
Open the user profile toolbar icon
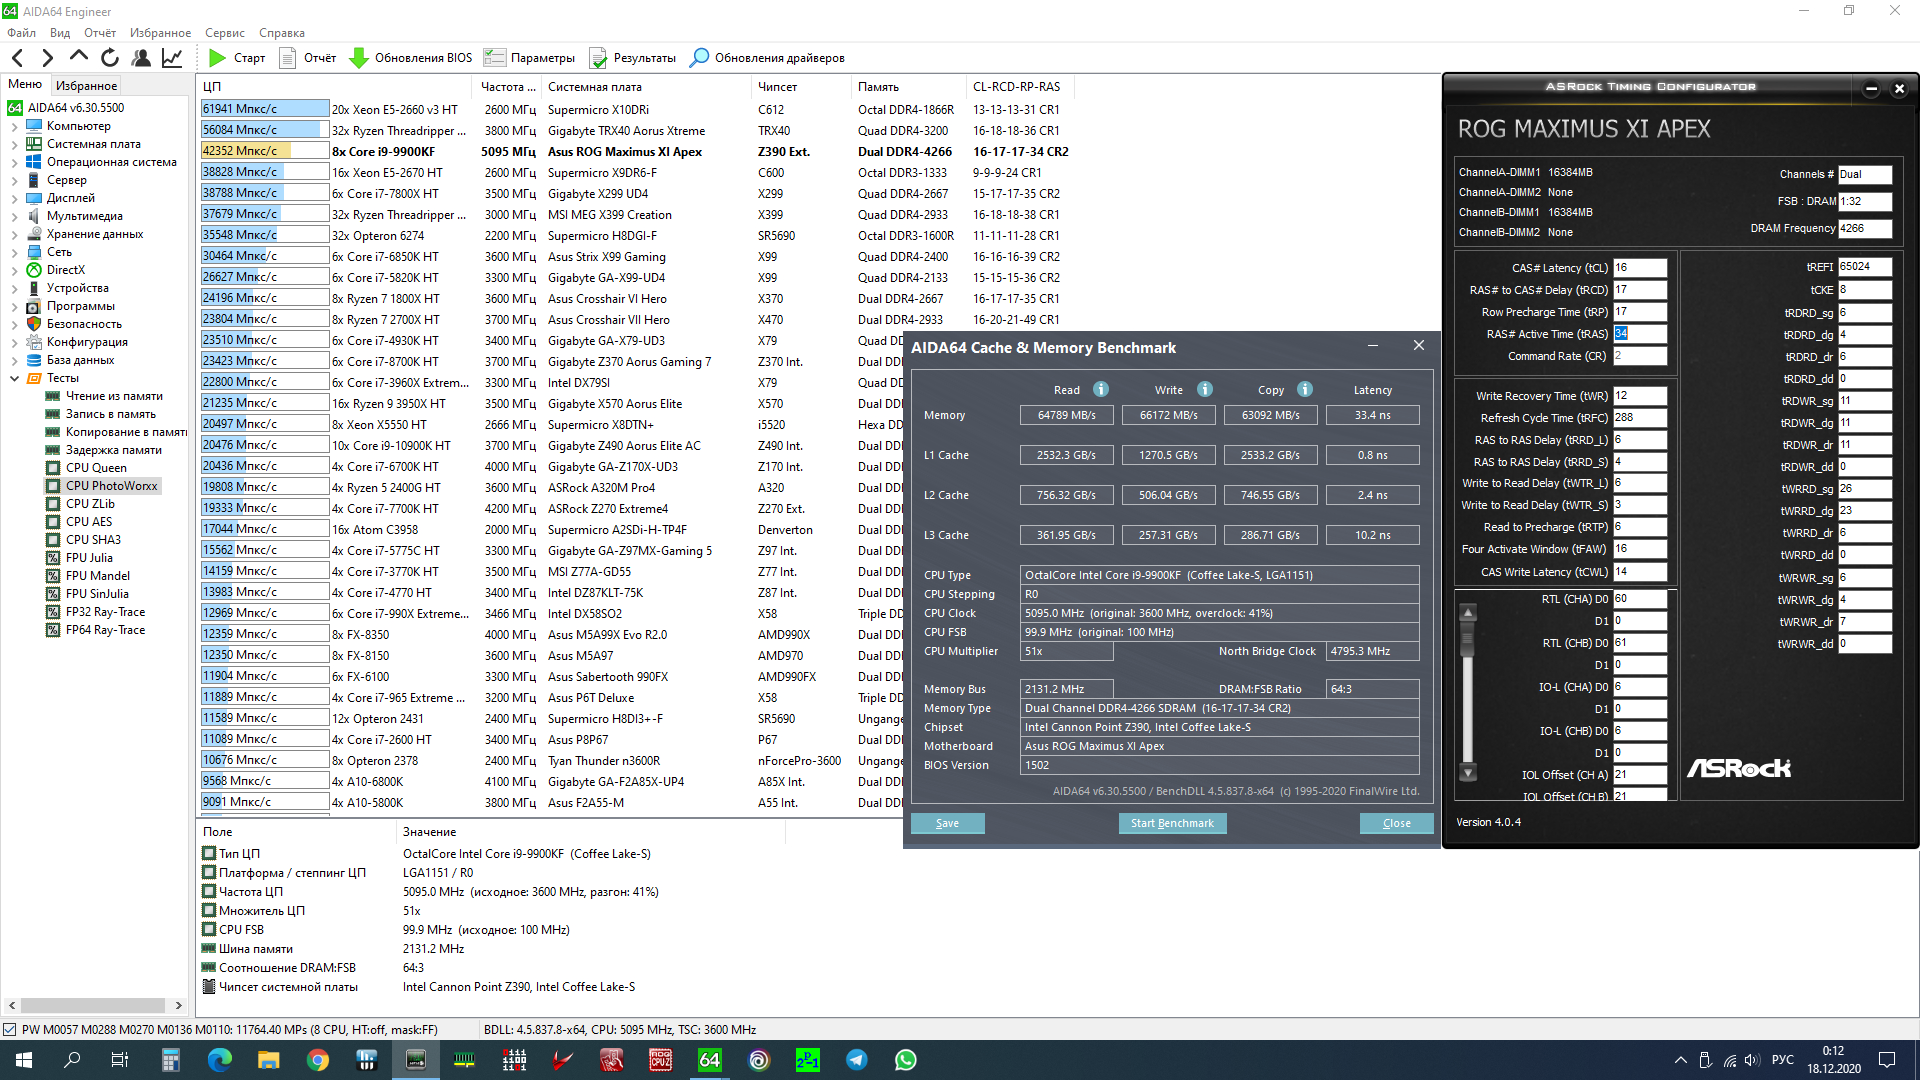click(141, 58)
